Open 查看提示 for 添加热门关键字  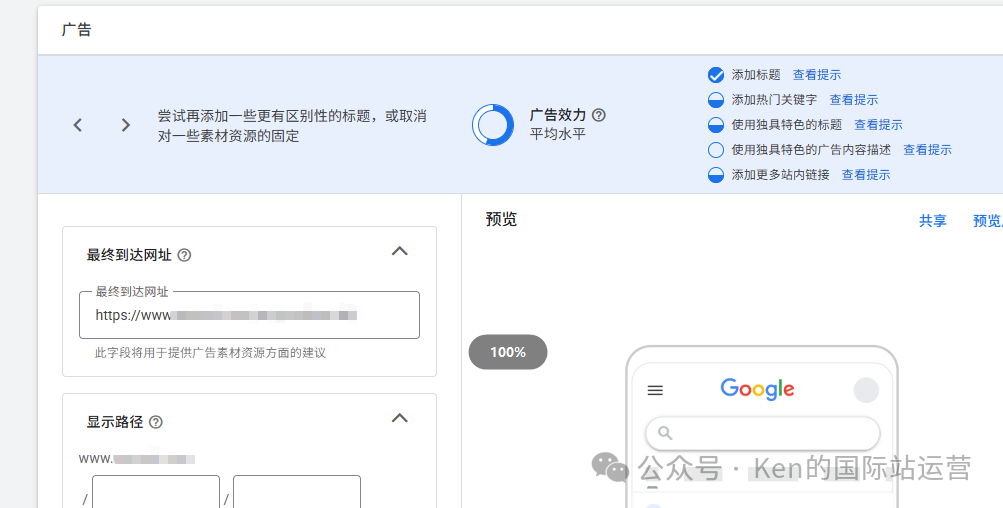[x=854, y=100]
